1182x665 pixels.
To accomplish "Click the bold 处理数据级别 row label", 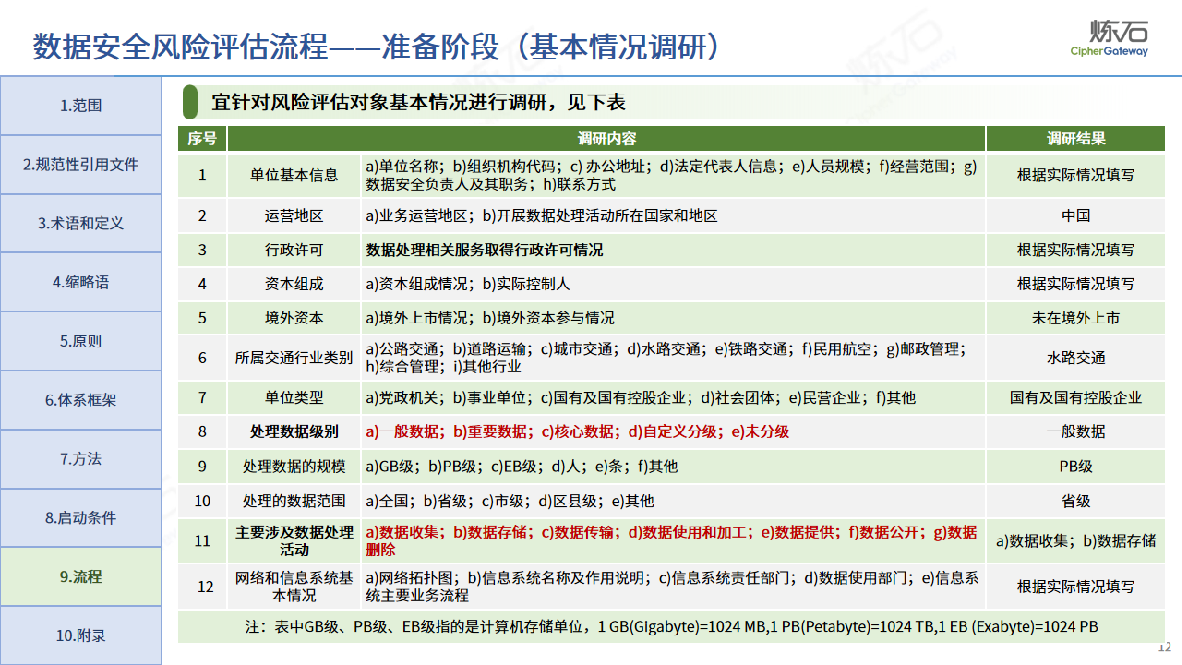I will coord(294,431).
